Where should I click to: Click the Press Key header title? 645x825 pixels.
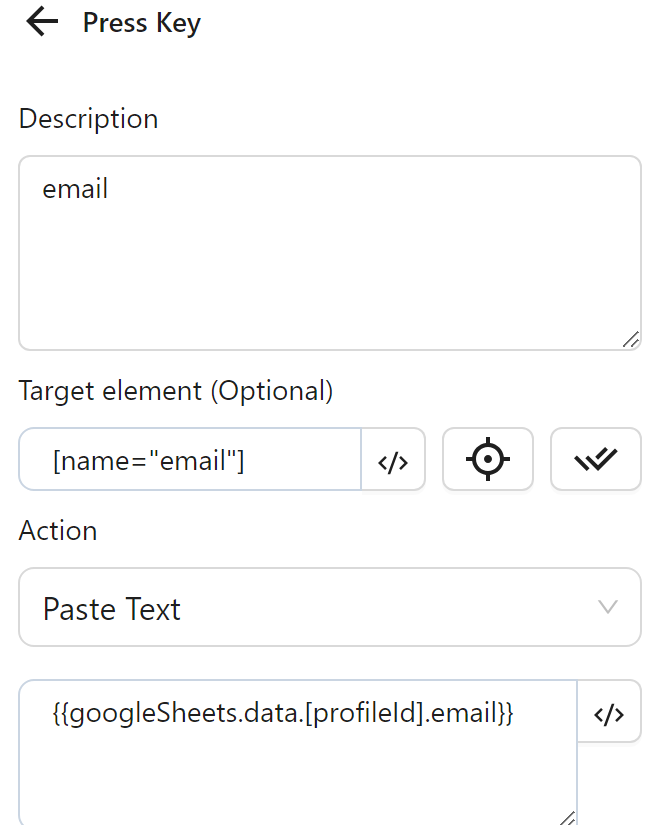tap(141, 22)
